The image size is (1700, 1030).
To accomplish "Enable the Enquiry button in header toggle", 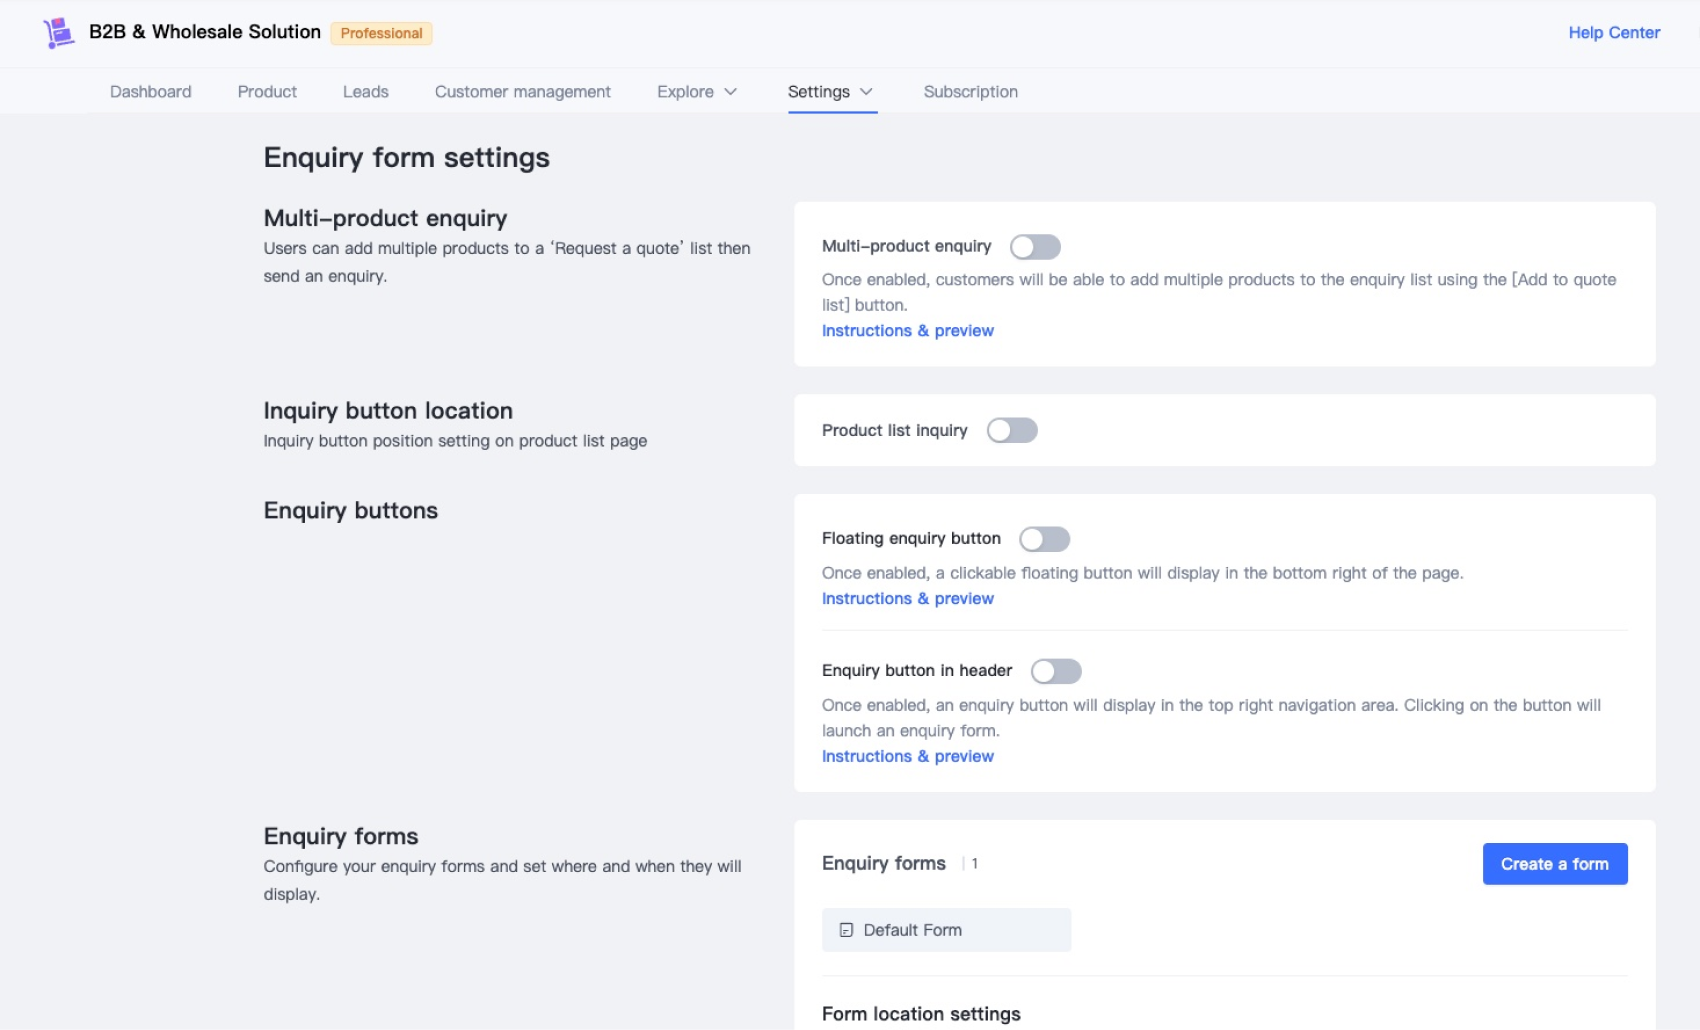I will click(1056, 671).
